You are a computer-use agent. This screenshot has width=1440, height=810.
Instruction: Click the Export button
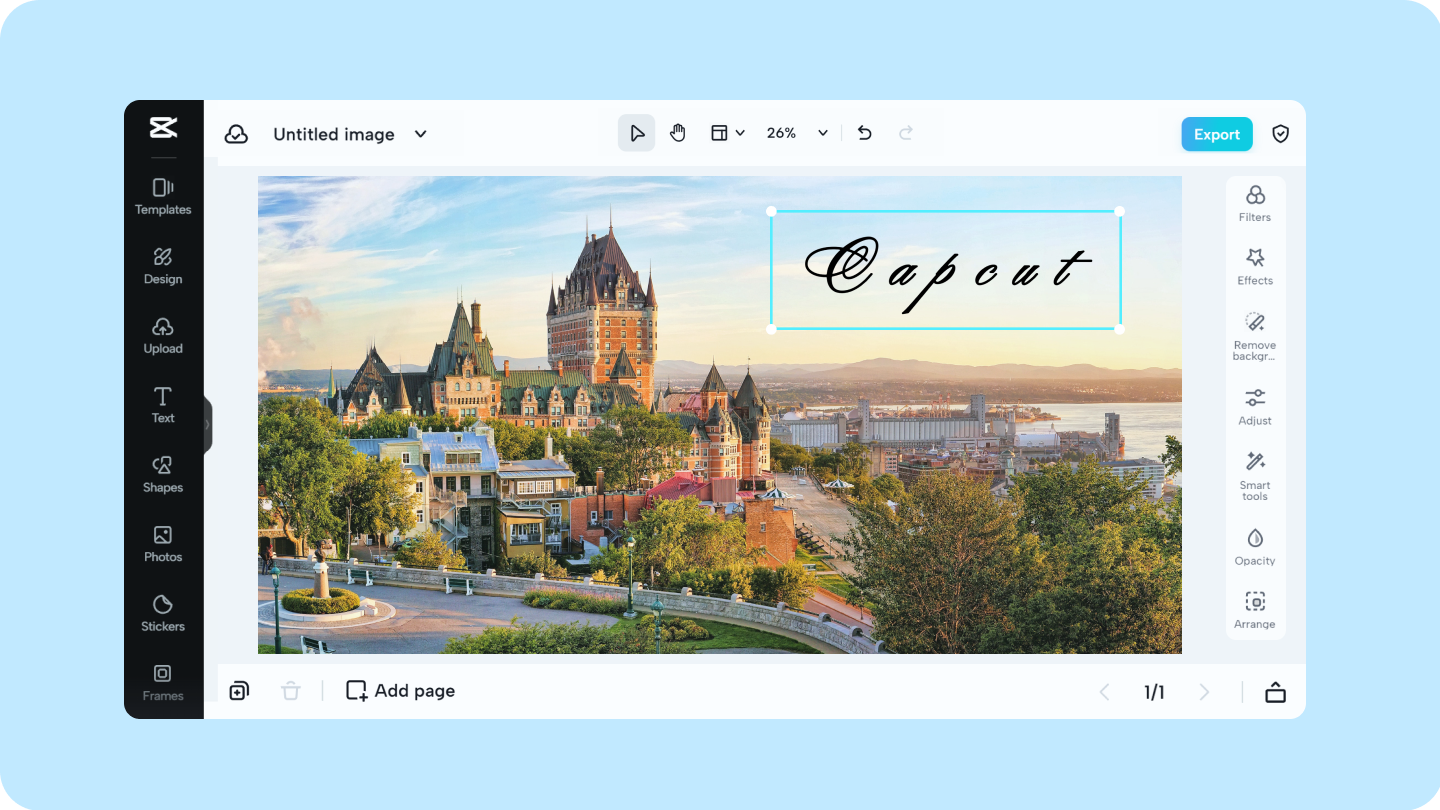coord(1216,133)
